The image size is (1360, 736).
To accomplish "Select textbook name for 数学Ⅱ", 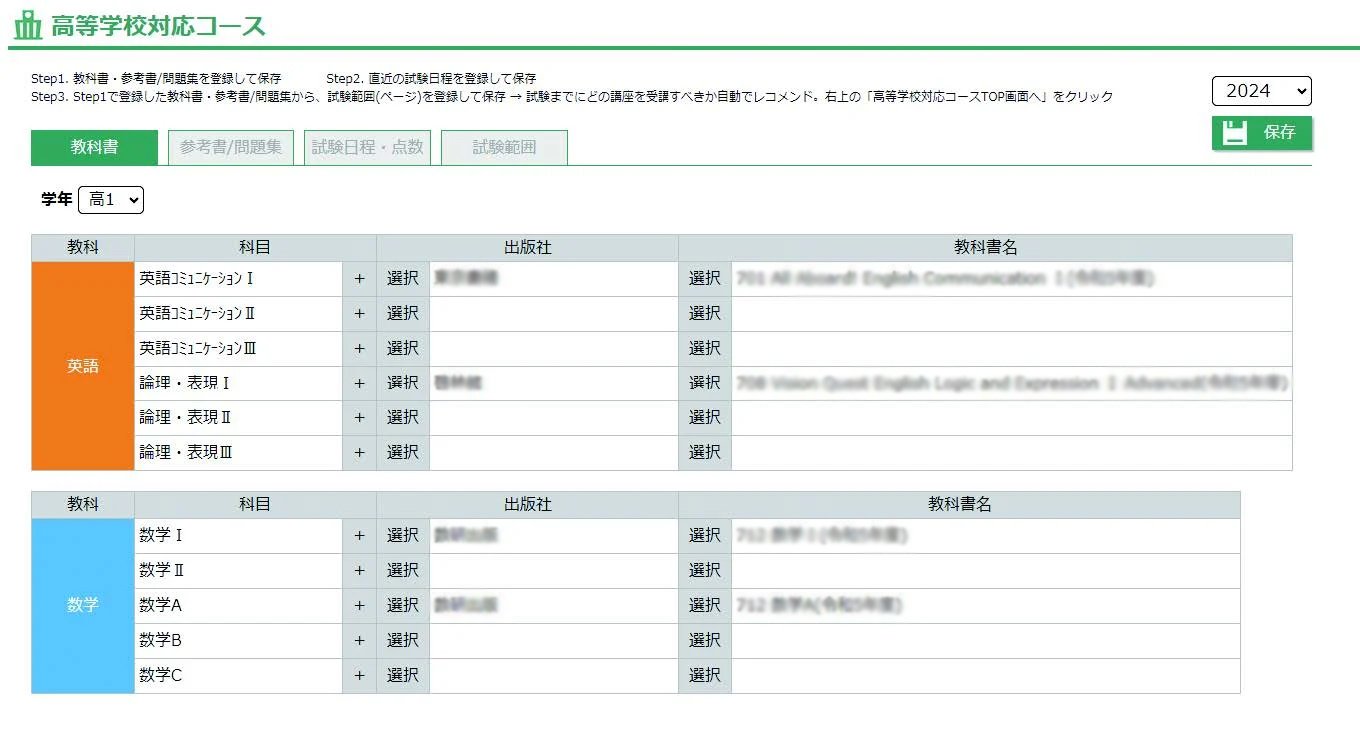I will pos(705,571).
